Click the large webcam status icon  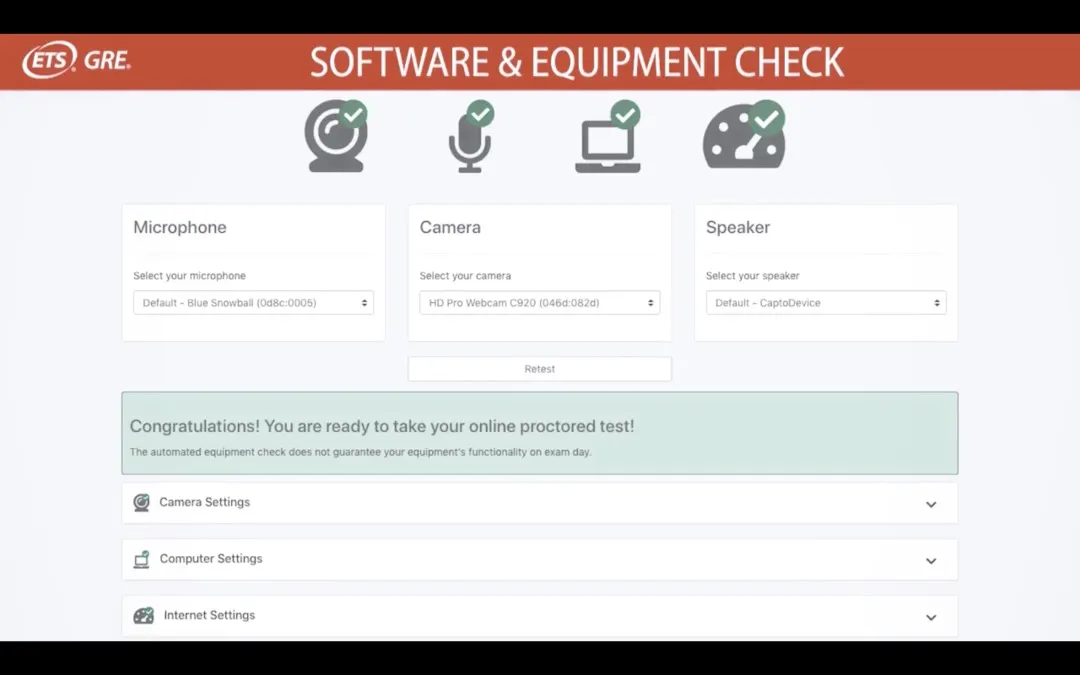click(334, 140)
